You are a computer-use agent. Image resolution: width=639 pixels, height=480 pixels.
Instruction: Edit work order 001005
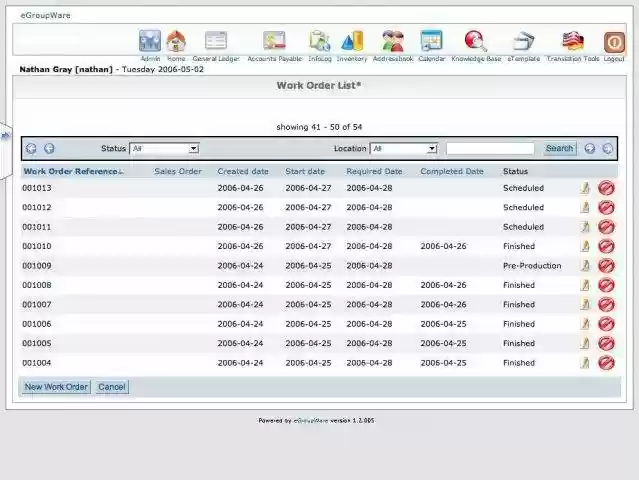coord(585,343)
